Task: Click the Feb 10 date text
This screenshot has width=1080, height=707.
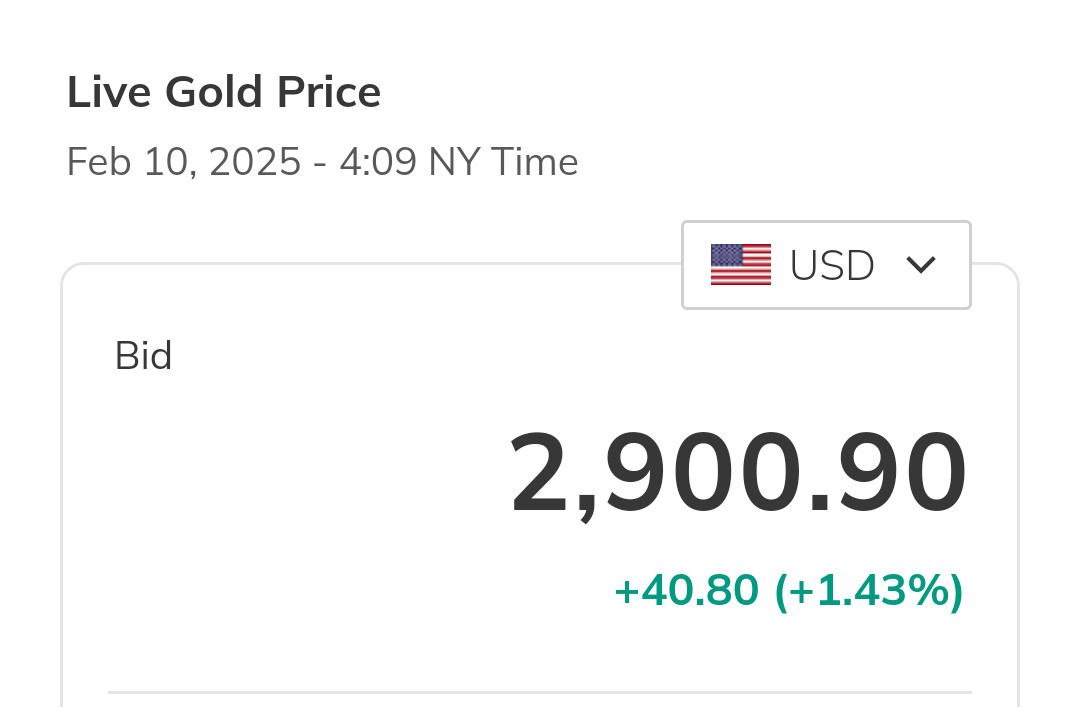Action: [126, 162]
